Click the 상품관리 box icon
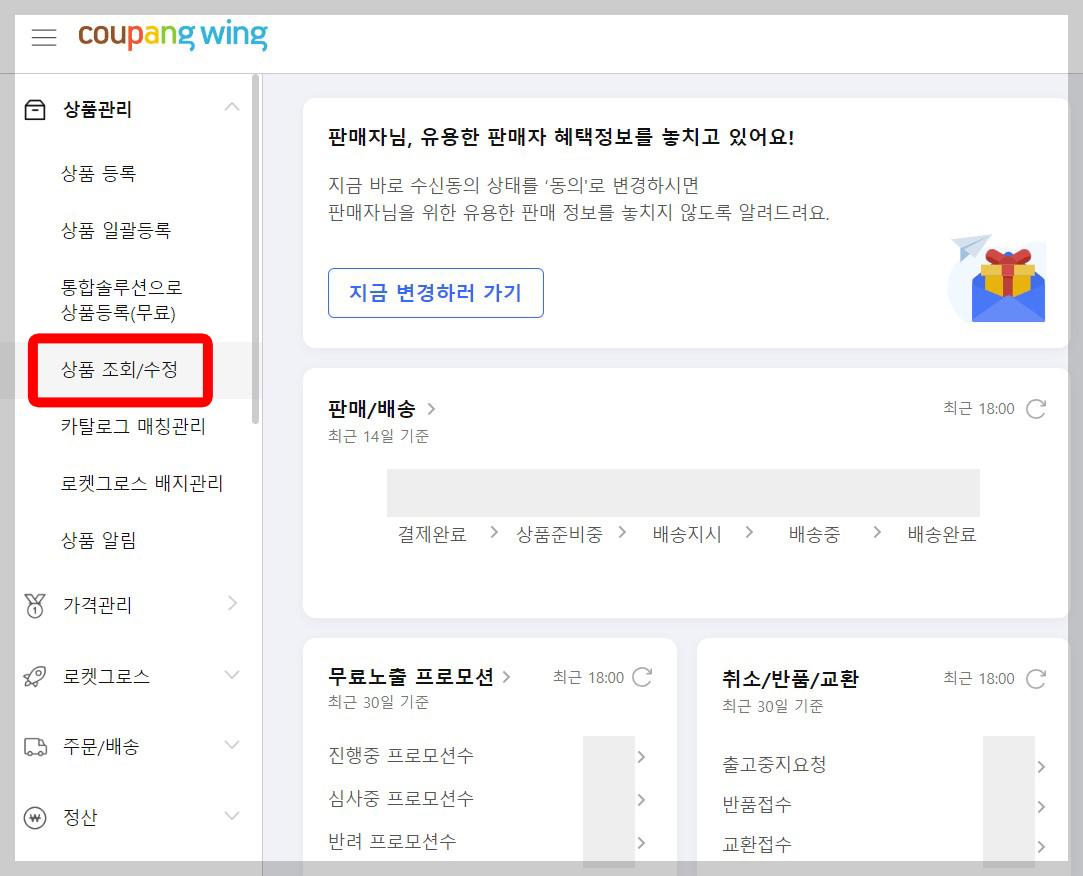 tap(34, 107)
